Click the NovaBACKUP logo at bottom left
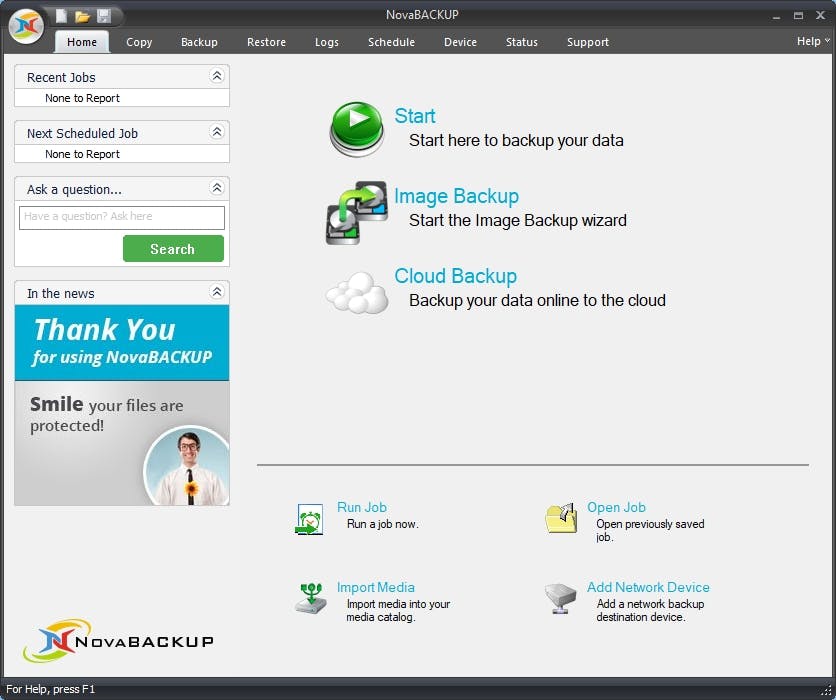The image size is (836, 700). (x=118, y=640)
